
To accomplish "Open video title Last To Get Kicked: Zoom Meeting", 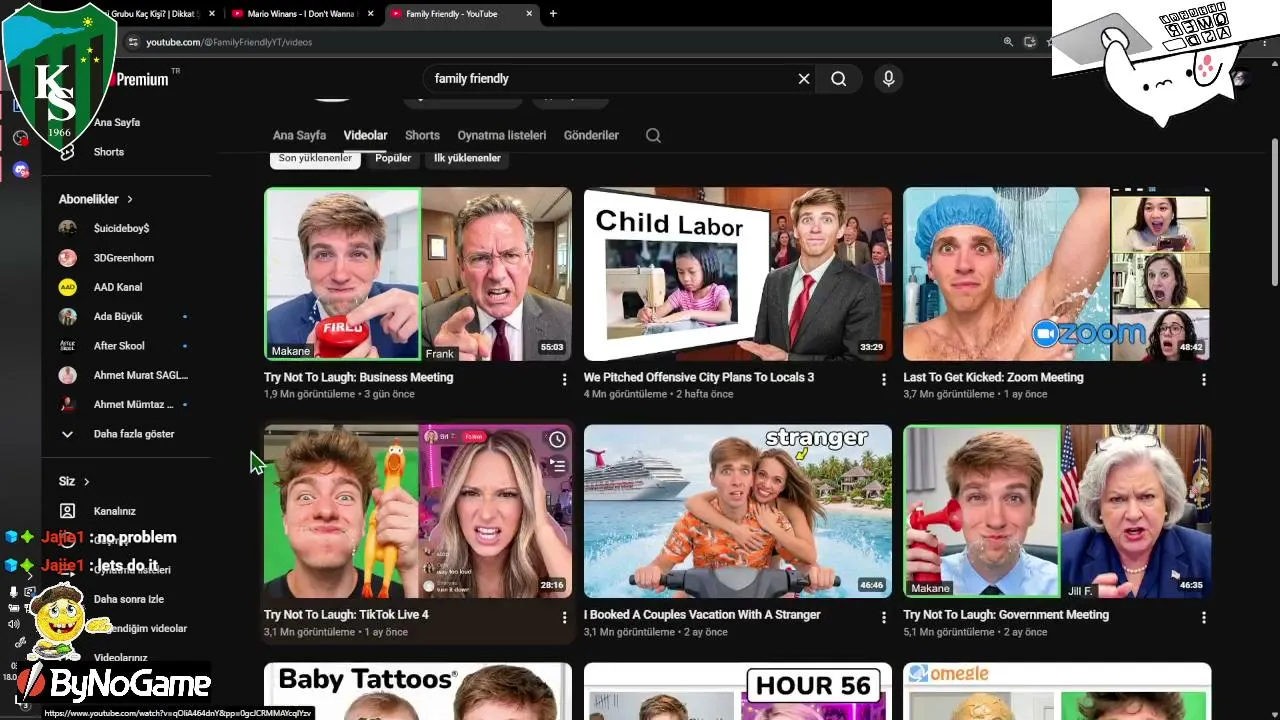I will [x=993, y=377].
